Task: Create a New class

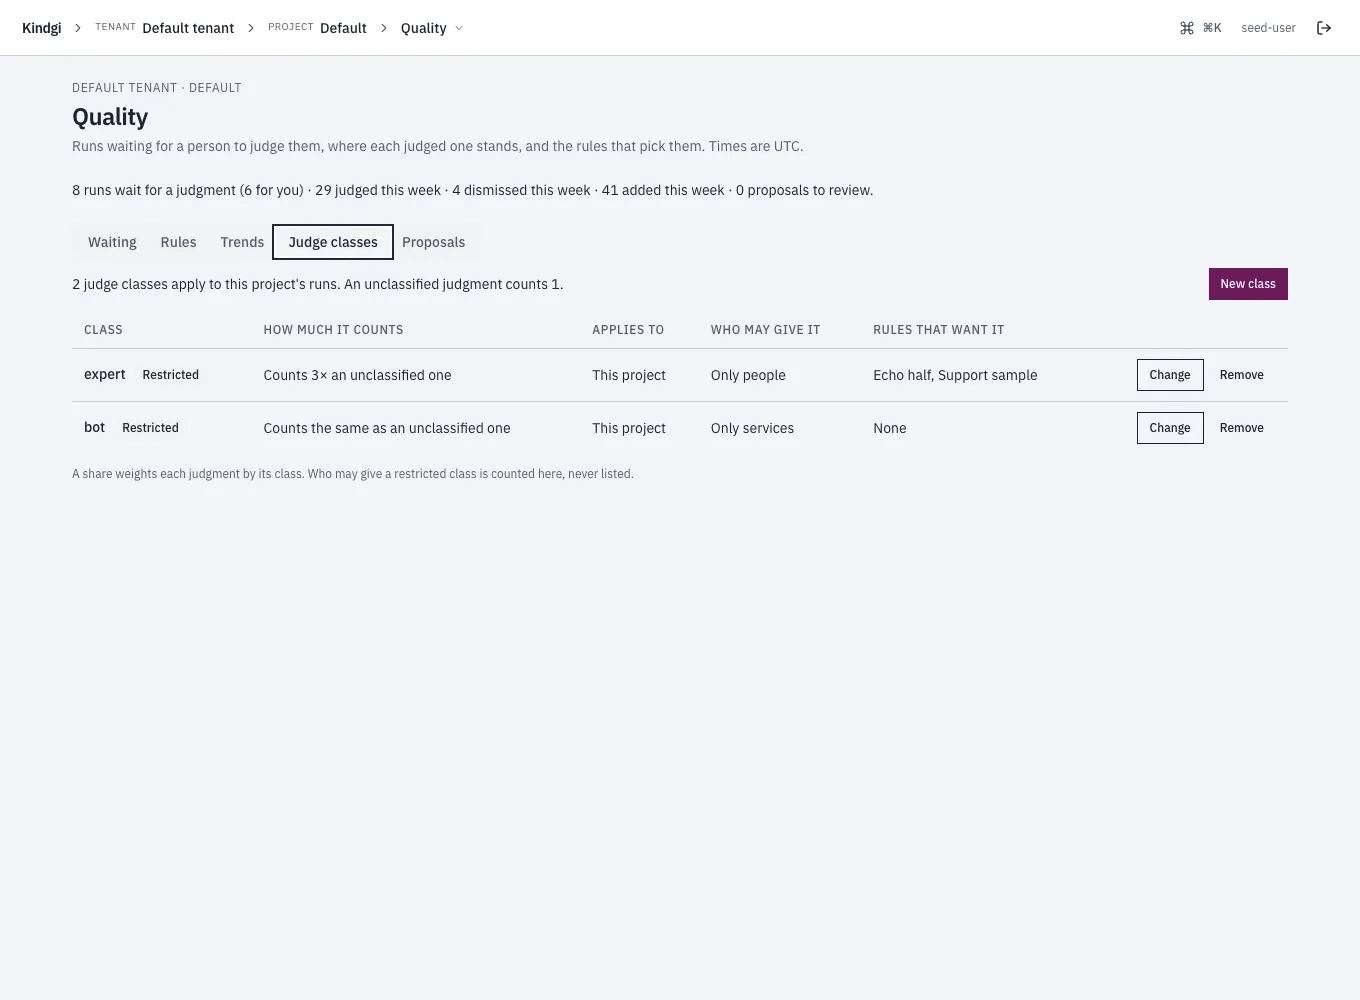Action: tap(1248, 284)
